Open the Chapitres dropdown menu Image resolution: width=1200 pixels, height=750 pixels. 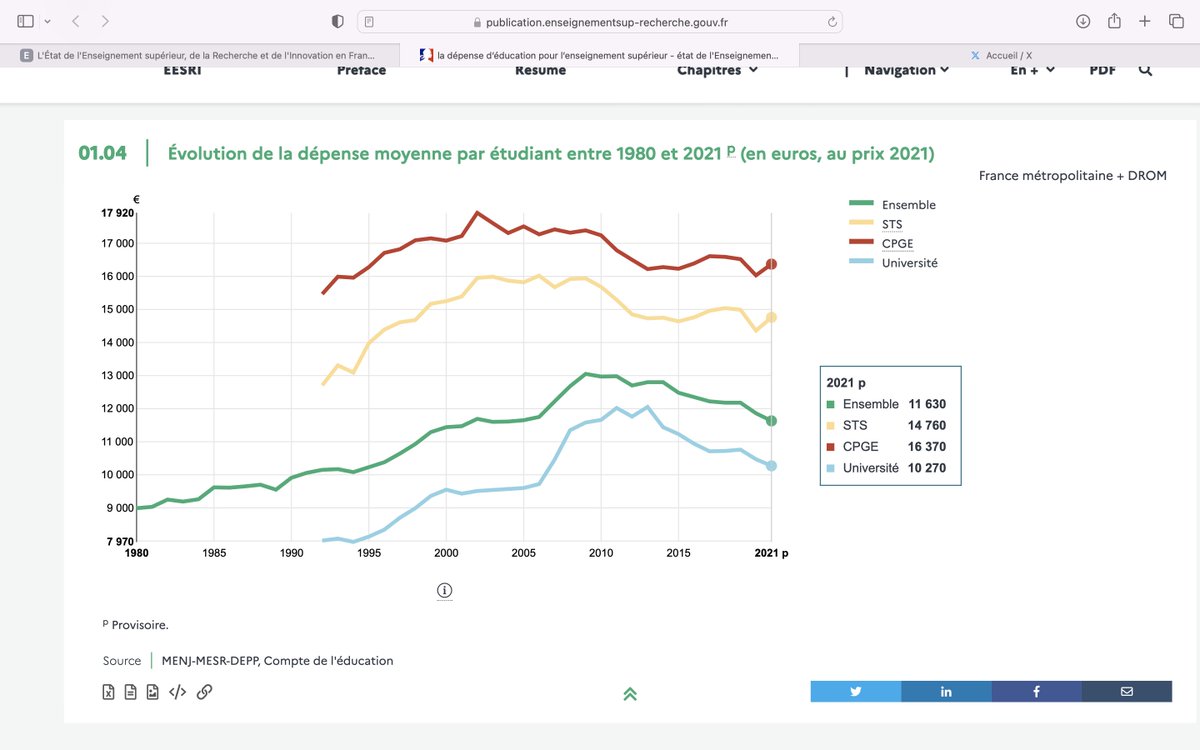tap(716, 70)
